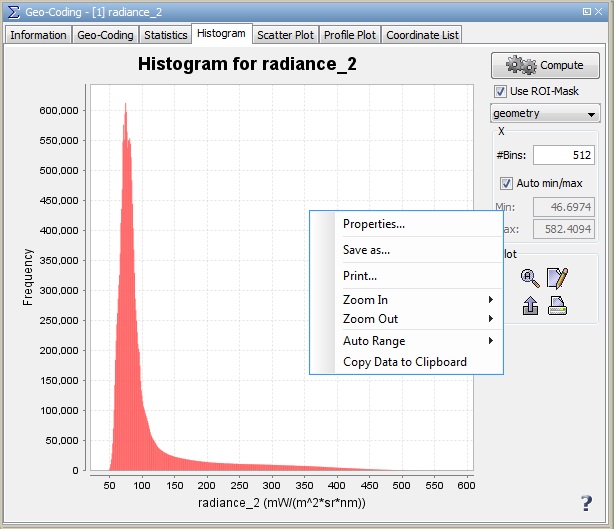Click the export/save plot icon
Screen dimensions: 615x529
(x=530, y=307)
